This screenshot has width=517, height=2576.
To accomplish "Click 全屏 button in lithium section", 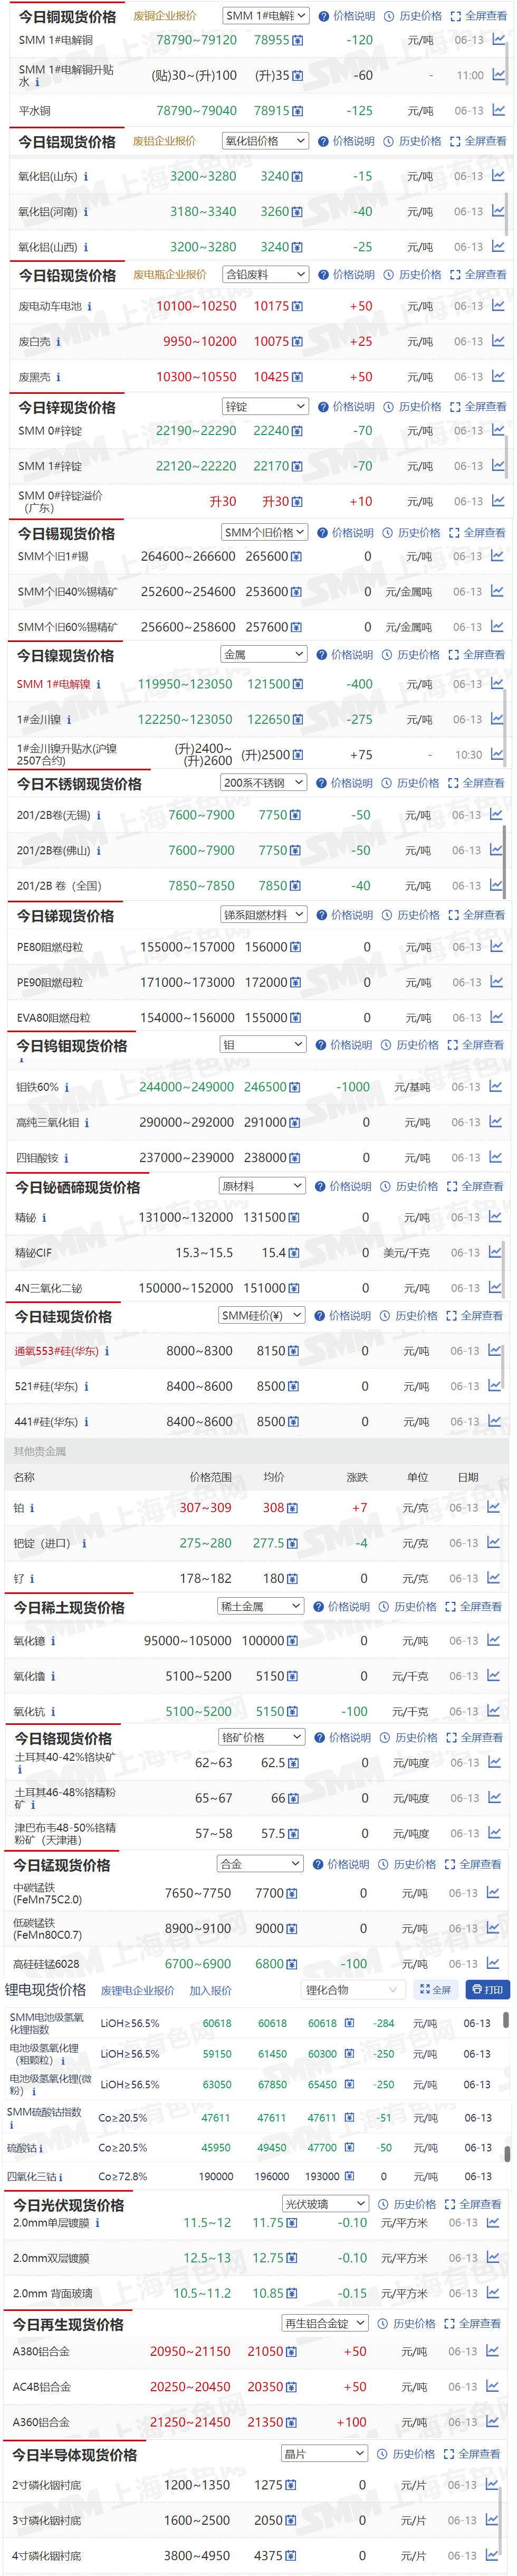I will point(436,1990).
